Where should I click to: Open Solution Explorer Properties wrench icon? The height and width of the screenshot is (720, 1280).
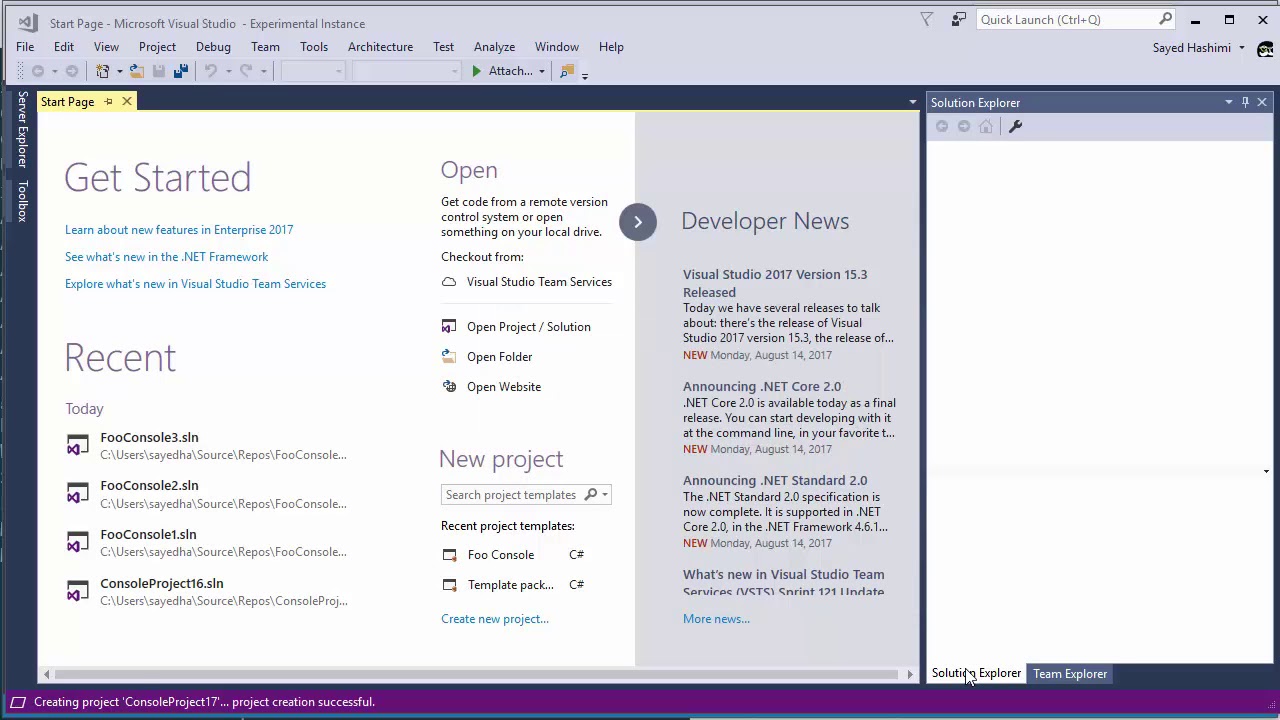1015,126
